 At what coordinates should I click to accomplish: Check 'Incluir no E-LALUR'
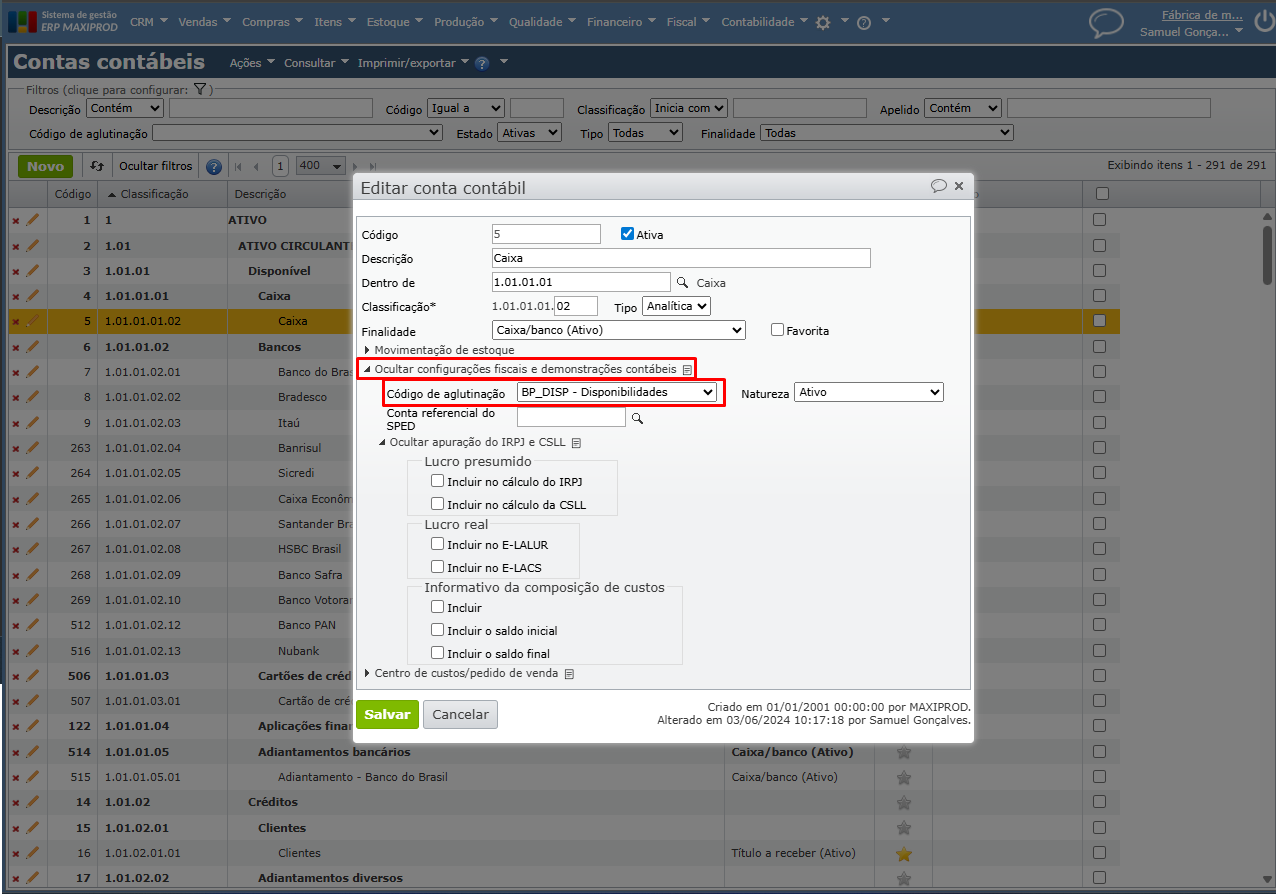(x=437, y=544)
